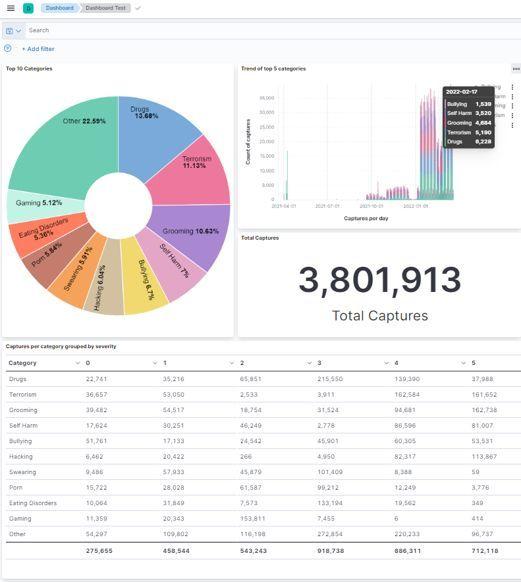This screenshot has width=521, height=582.
Task: Open the main navigation hamburger menu
Action: [x=11, y=8]
